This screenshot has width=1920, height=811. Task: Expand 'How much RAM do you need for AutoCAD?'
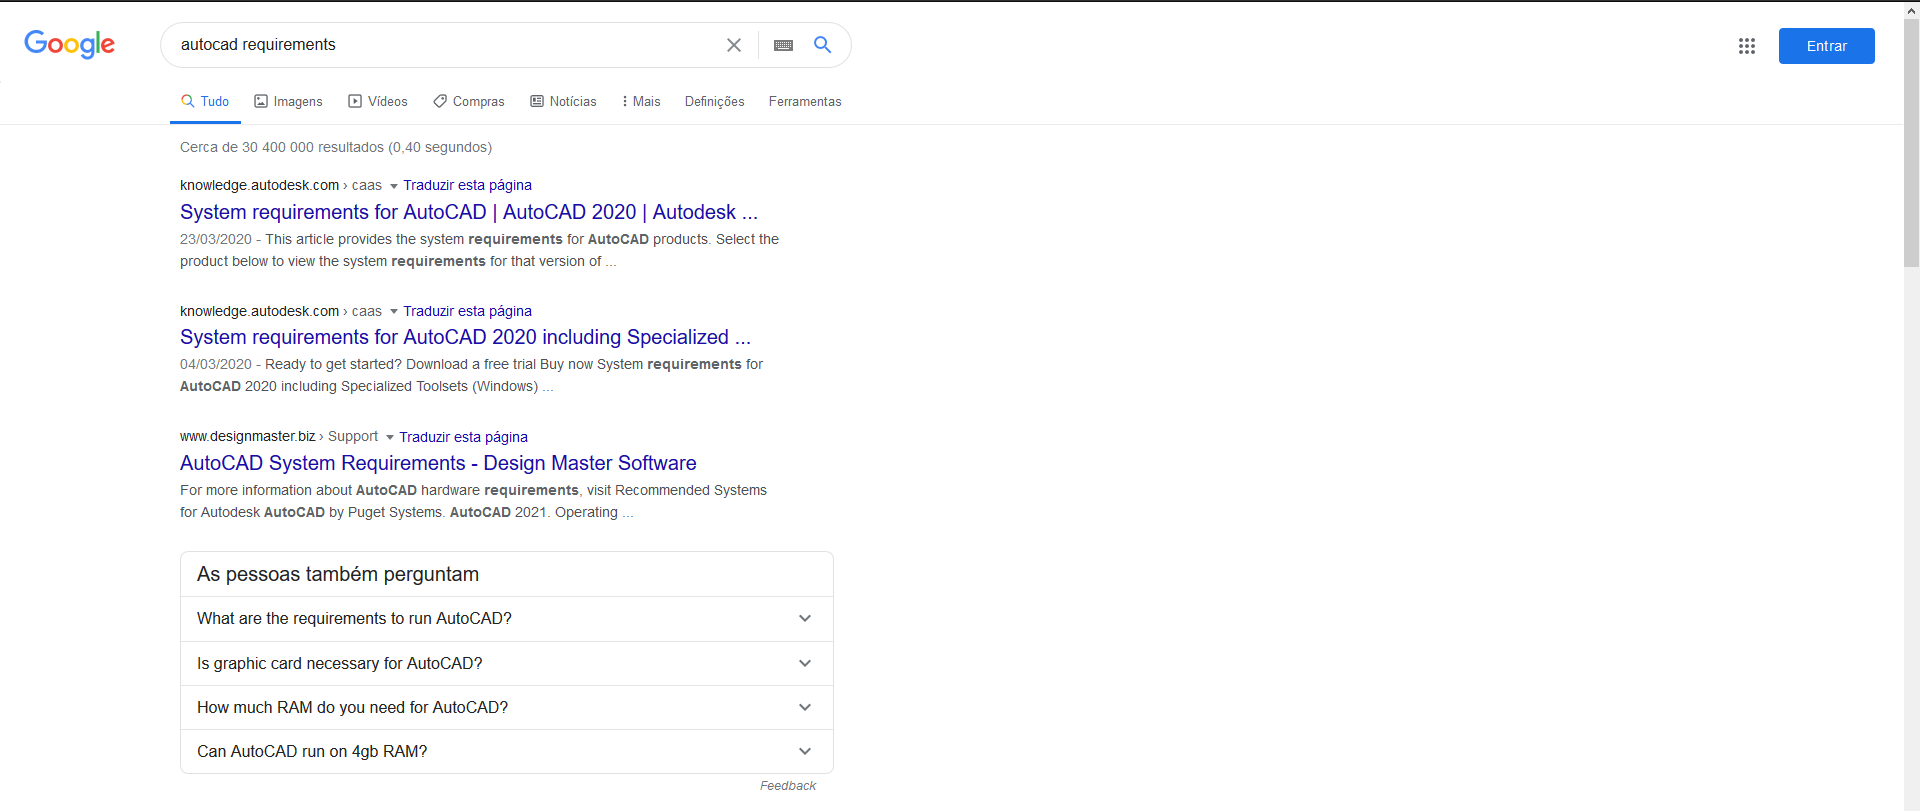pos(506,707)
